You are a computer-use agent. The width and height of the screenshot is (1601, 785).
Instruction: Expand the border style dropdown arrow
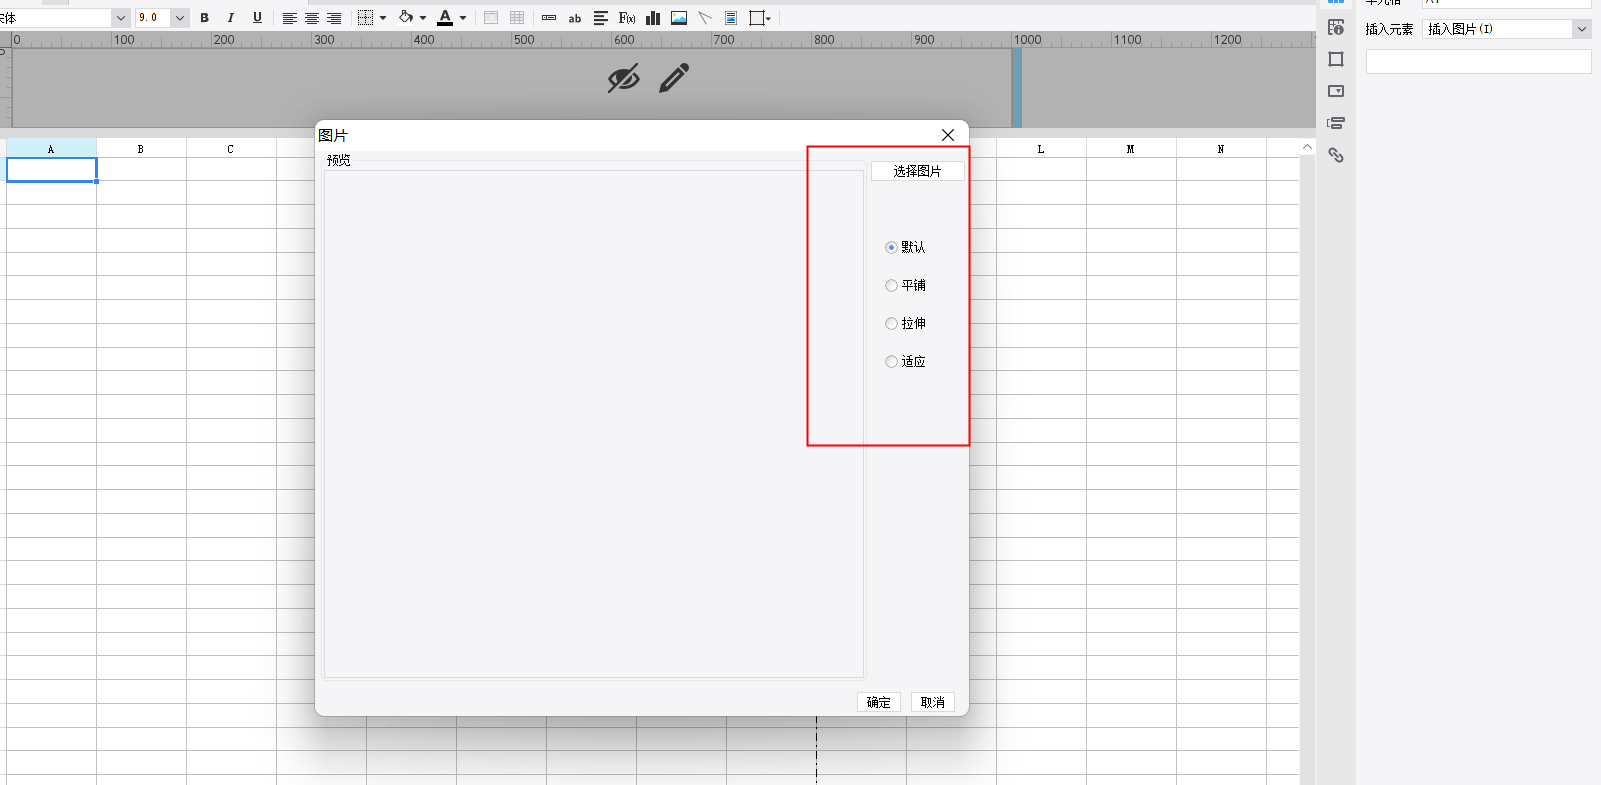(x=383, y=18)
